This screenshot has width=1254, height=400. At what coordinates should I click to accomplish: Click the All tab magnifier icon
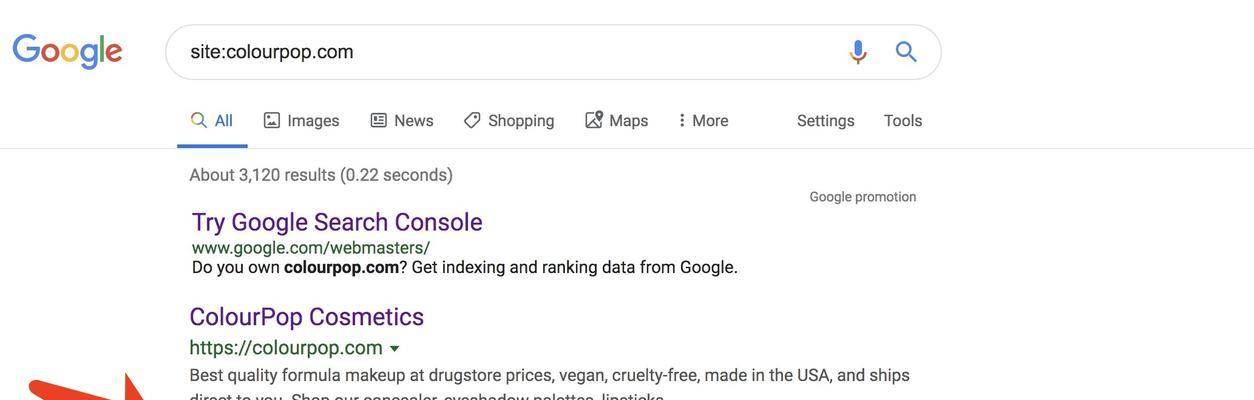(x=199, y=120)
